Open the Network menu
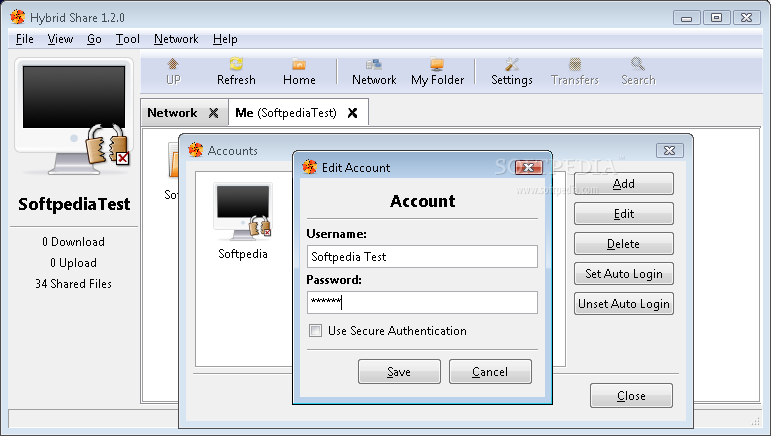771x436 pixels. [x=176, y=39]
